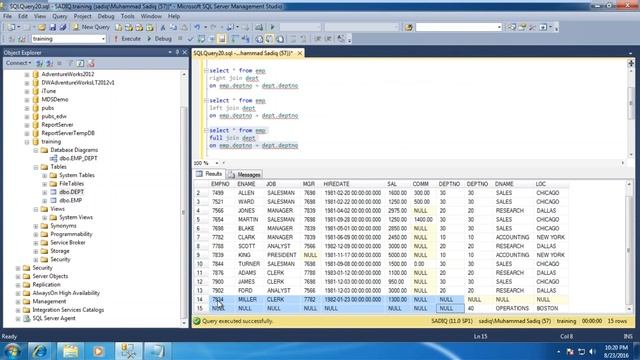Select the Integration Services Catalogs node

click(68, 310)
